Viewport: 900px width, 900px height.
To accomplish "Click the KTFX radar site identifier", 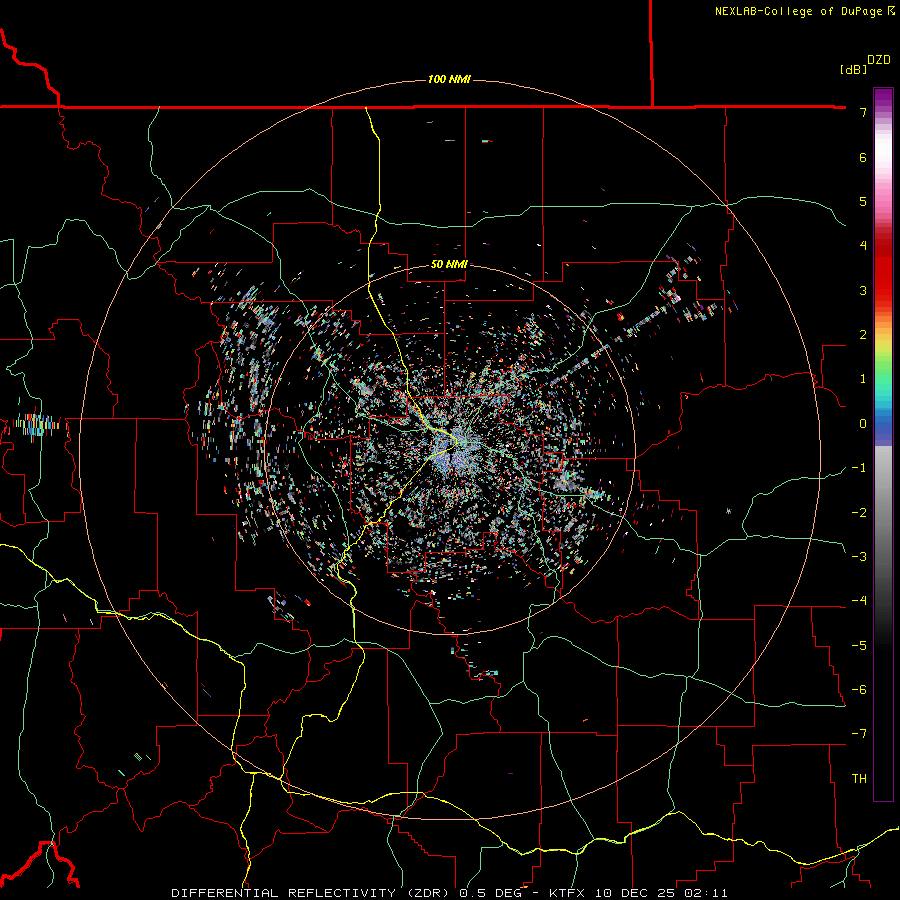I will [x=568, y=893].
